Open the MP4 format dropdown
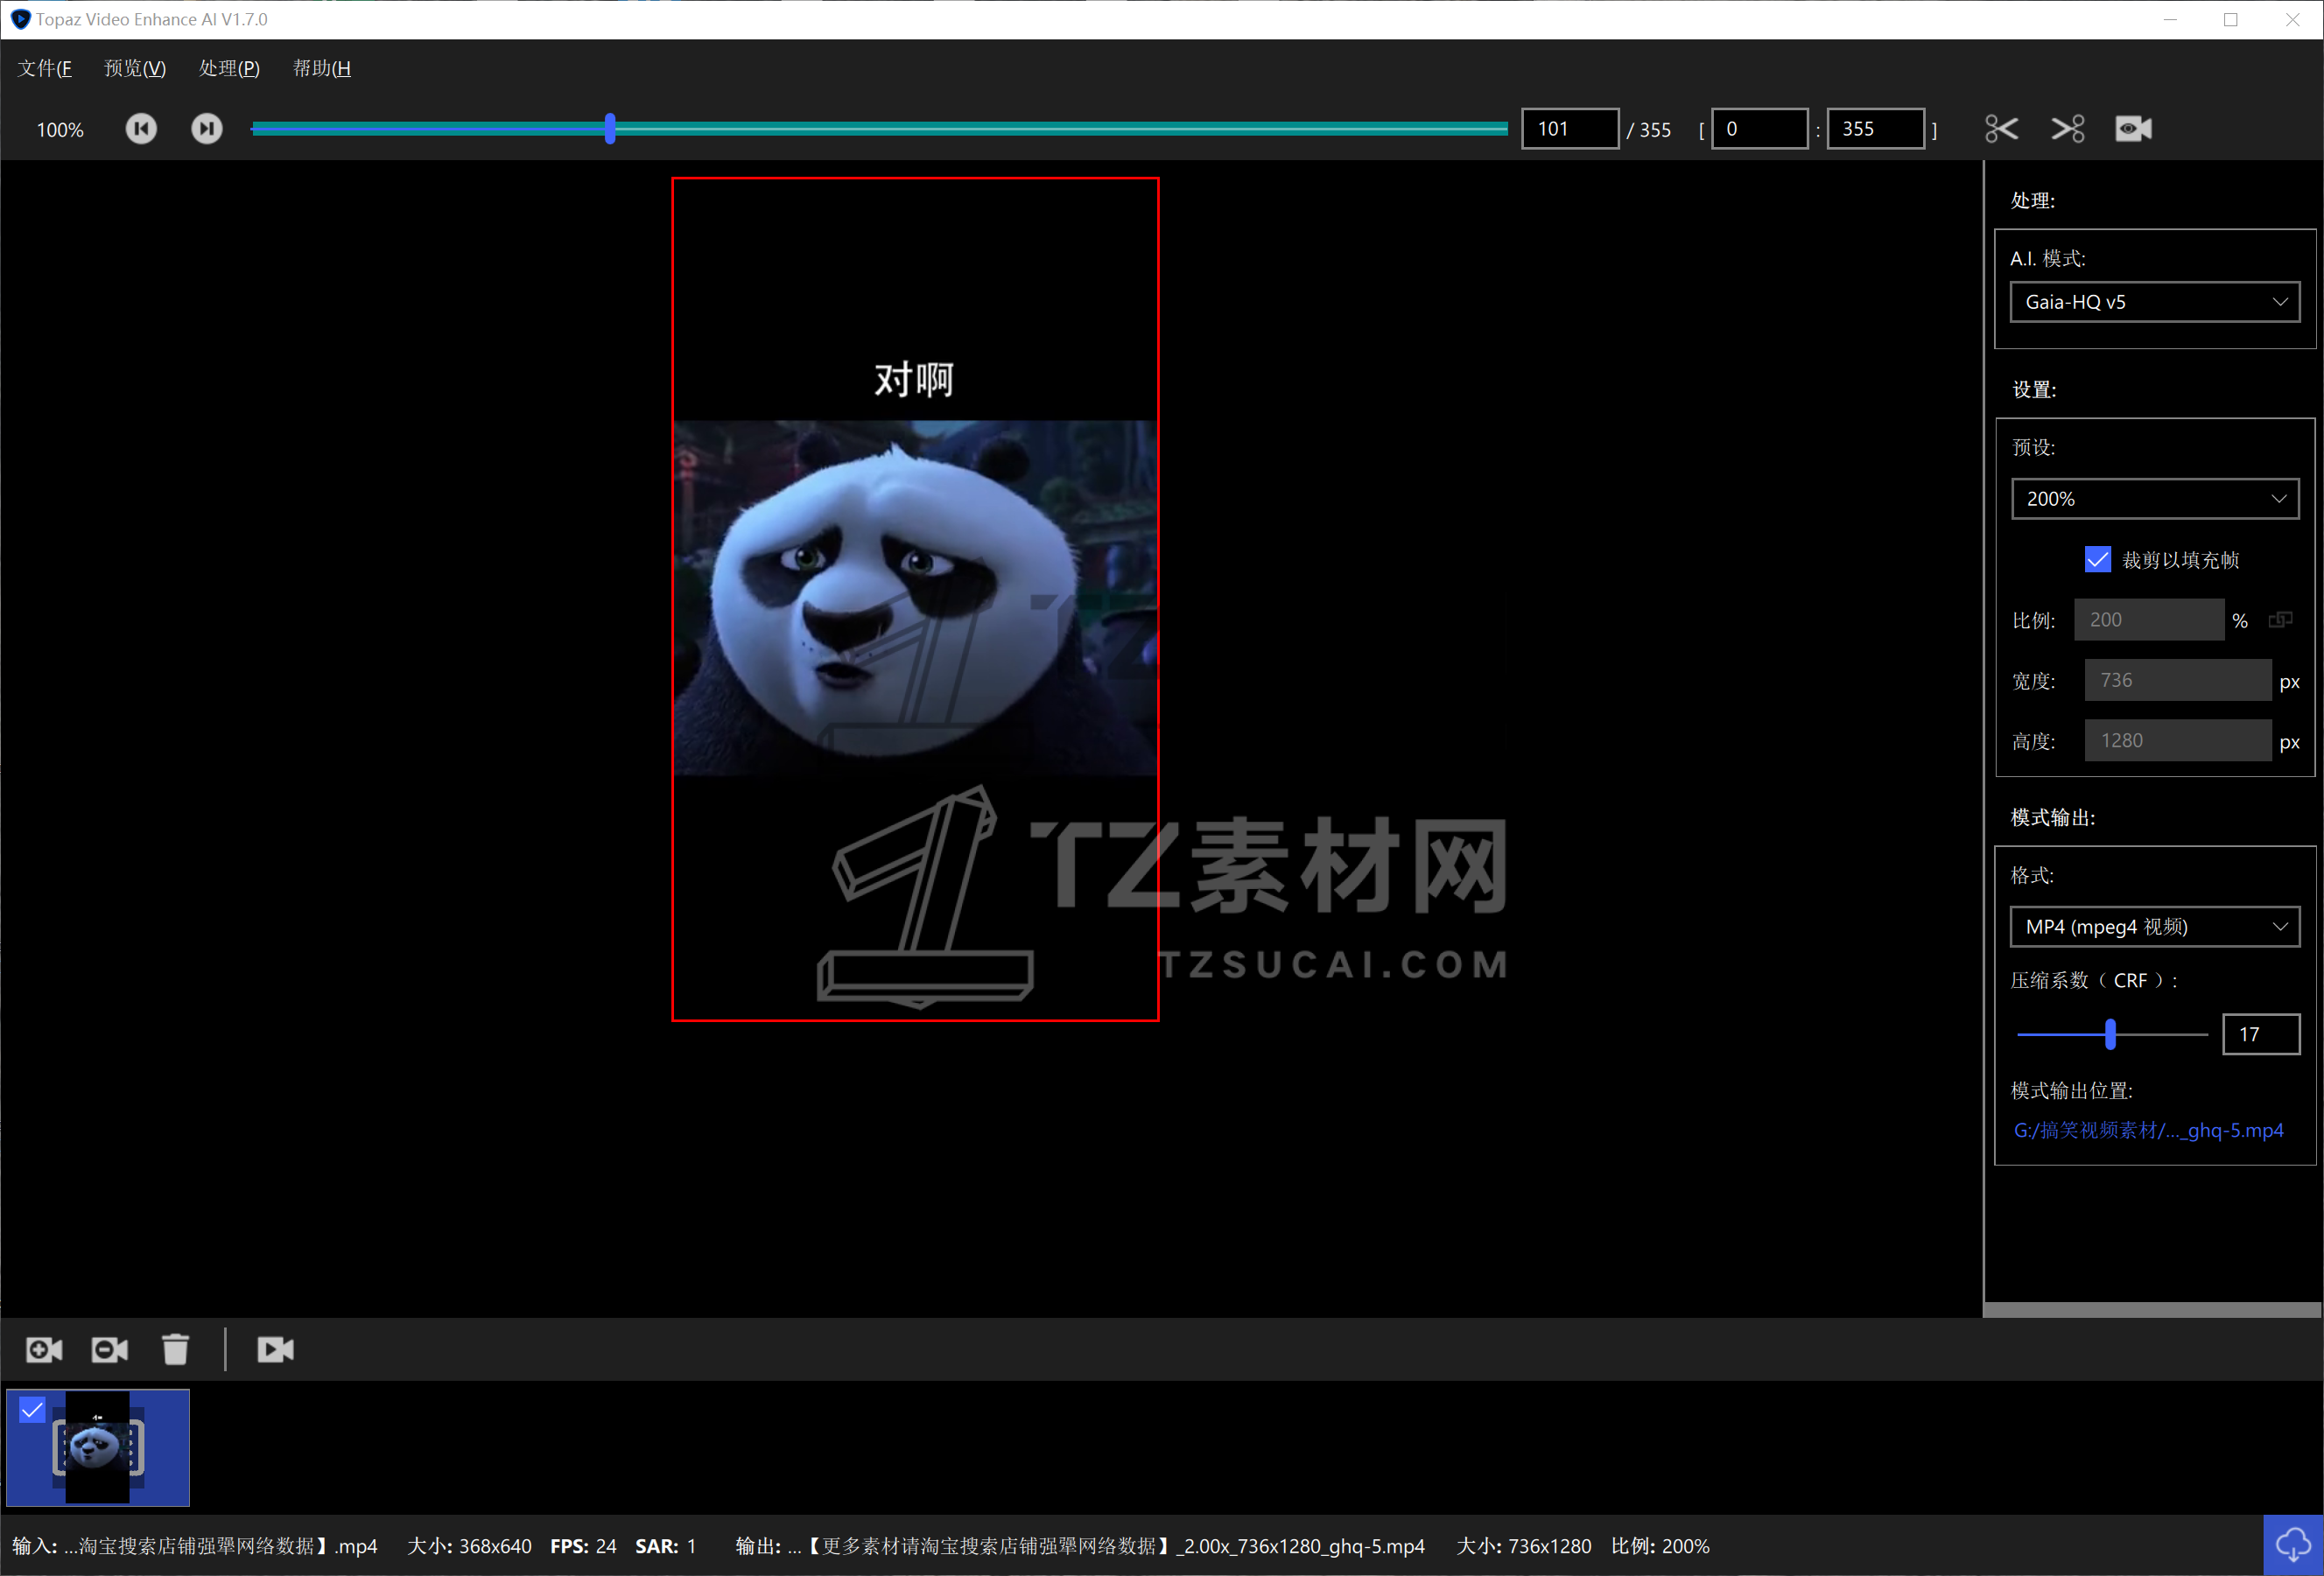This screenshot has height=1576, width=2324. [2154, 927]
